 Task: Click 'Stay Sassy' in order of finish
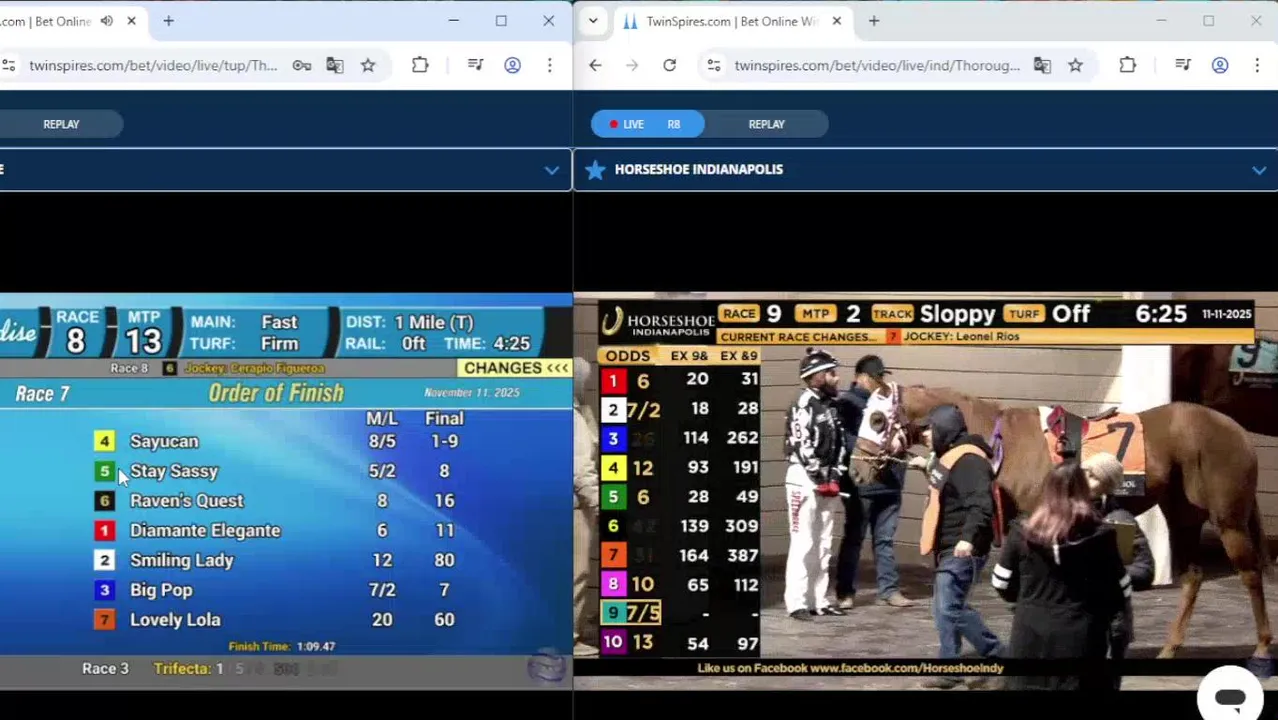point(174,471)
